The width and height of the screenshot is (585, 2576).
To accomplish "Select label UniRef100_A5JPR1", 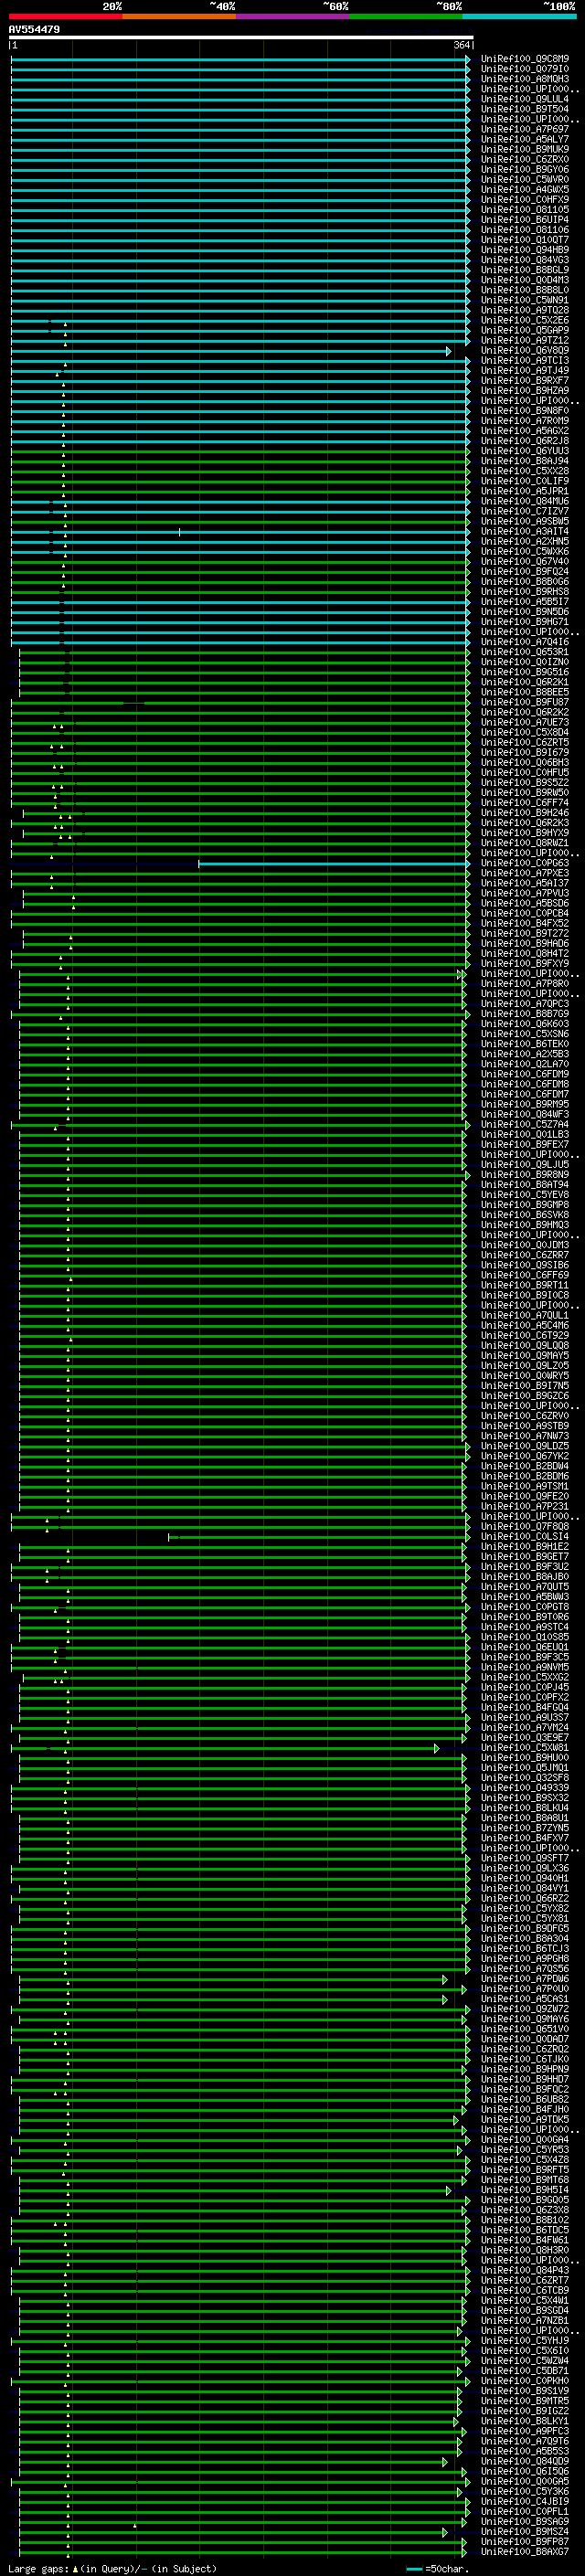I will click(525, 491).
